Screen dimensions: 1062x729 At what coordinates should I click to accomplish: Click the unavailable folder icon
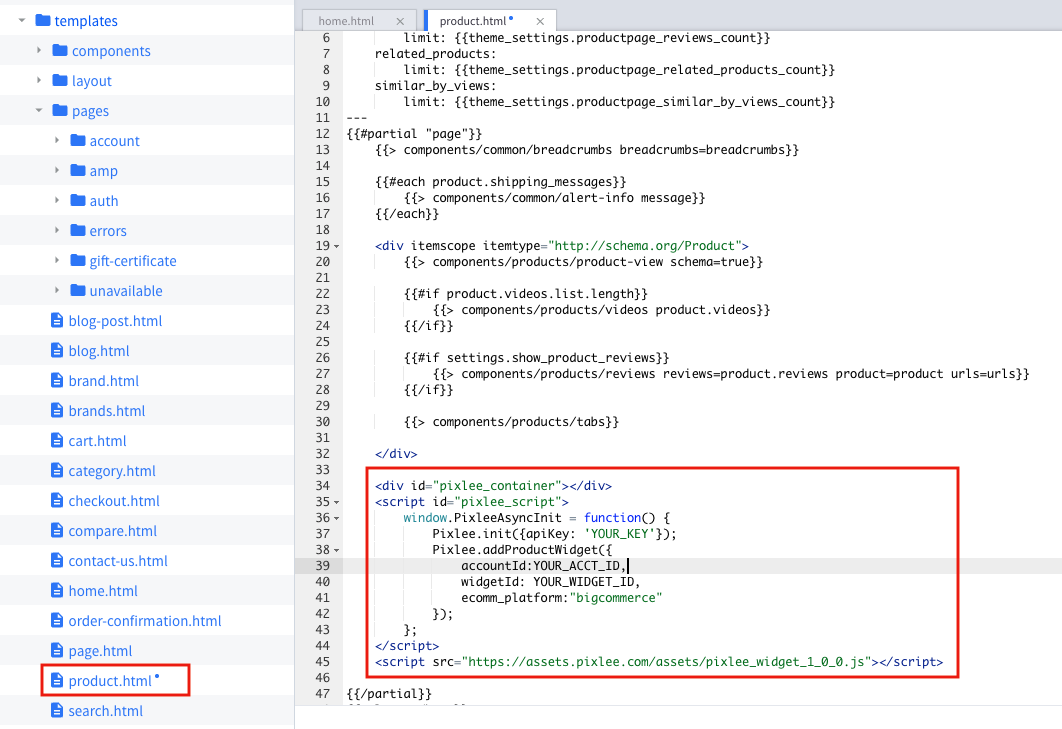78,290
